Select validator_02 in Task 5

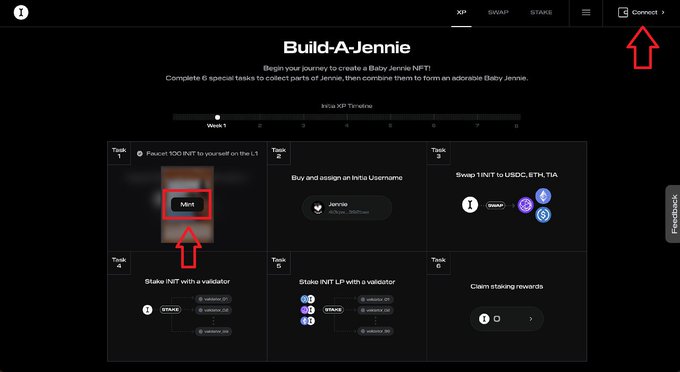pyautogui.click(x=376, y=310)
